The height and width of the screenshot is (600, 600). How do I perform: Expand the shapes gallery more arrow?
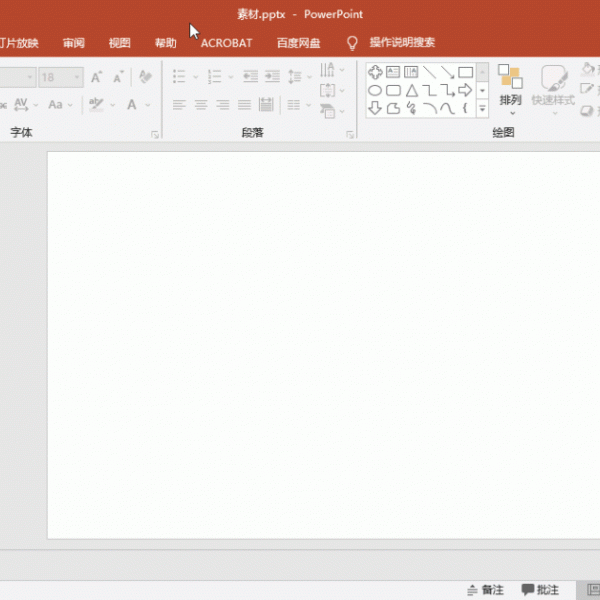[x=482, y=108]
